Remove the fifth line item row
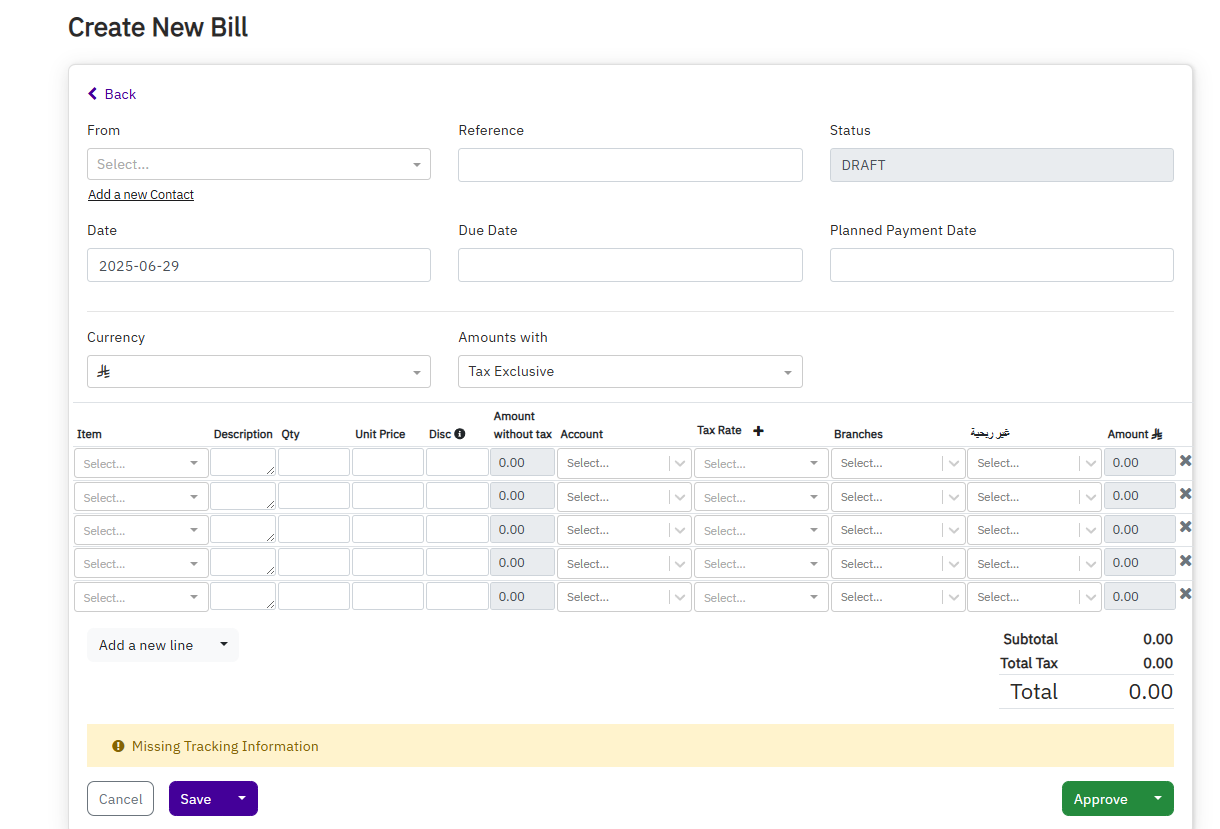This screenshot has height=829, width=1220. point(1185,594)
